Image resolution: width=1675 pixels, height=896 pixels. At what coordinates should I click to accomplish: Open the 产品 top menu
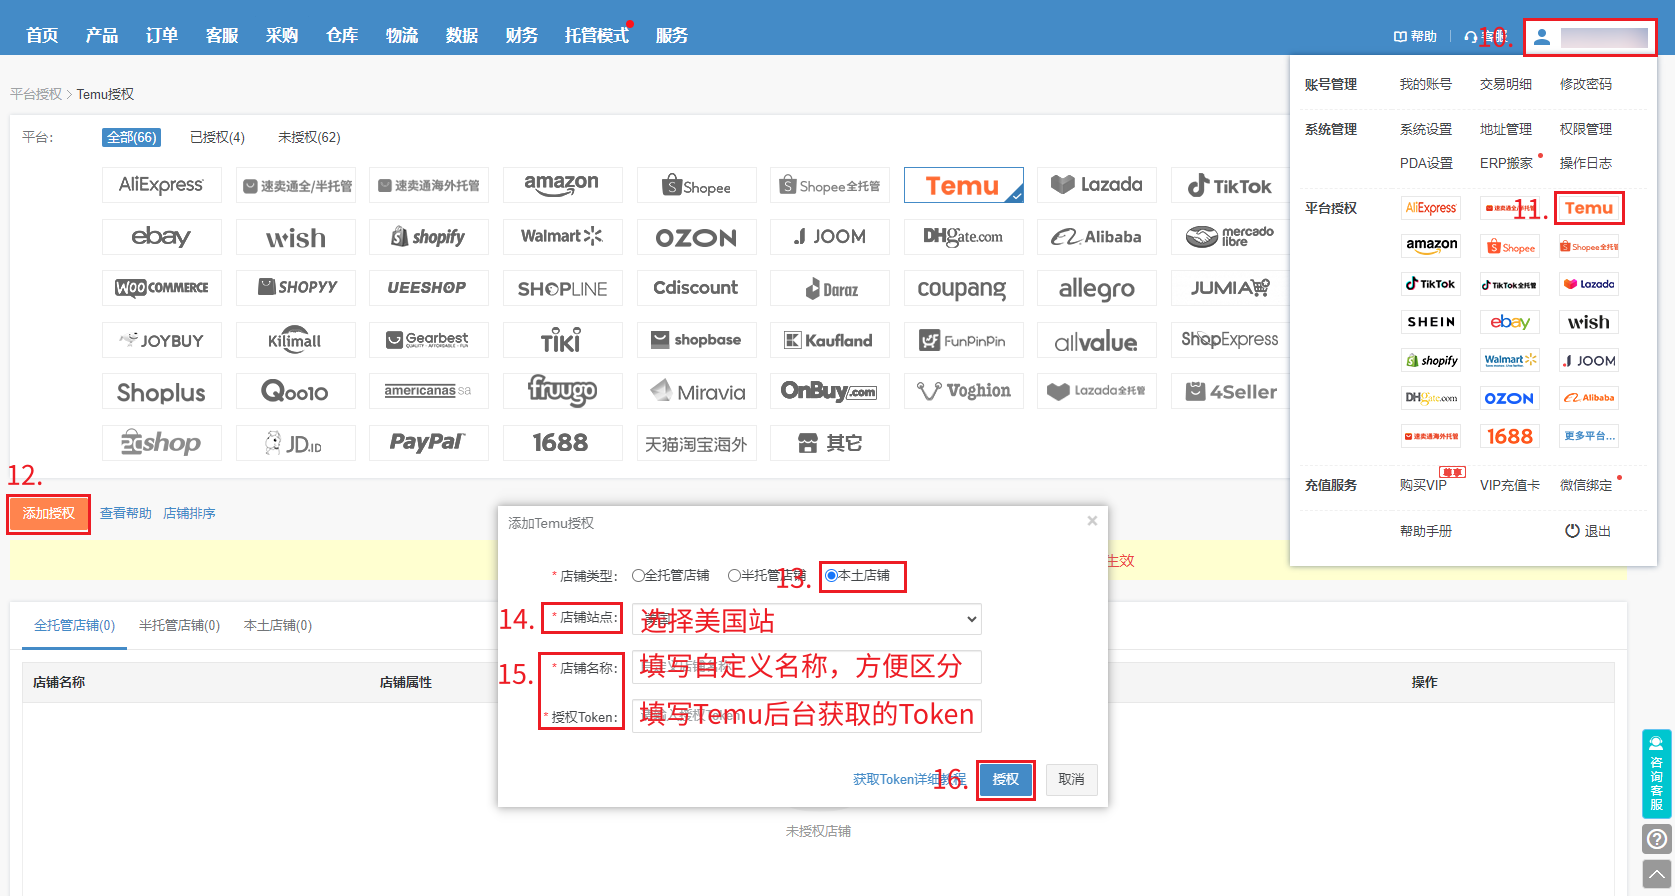tap(102, 35)
